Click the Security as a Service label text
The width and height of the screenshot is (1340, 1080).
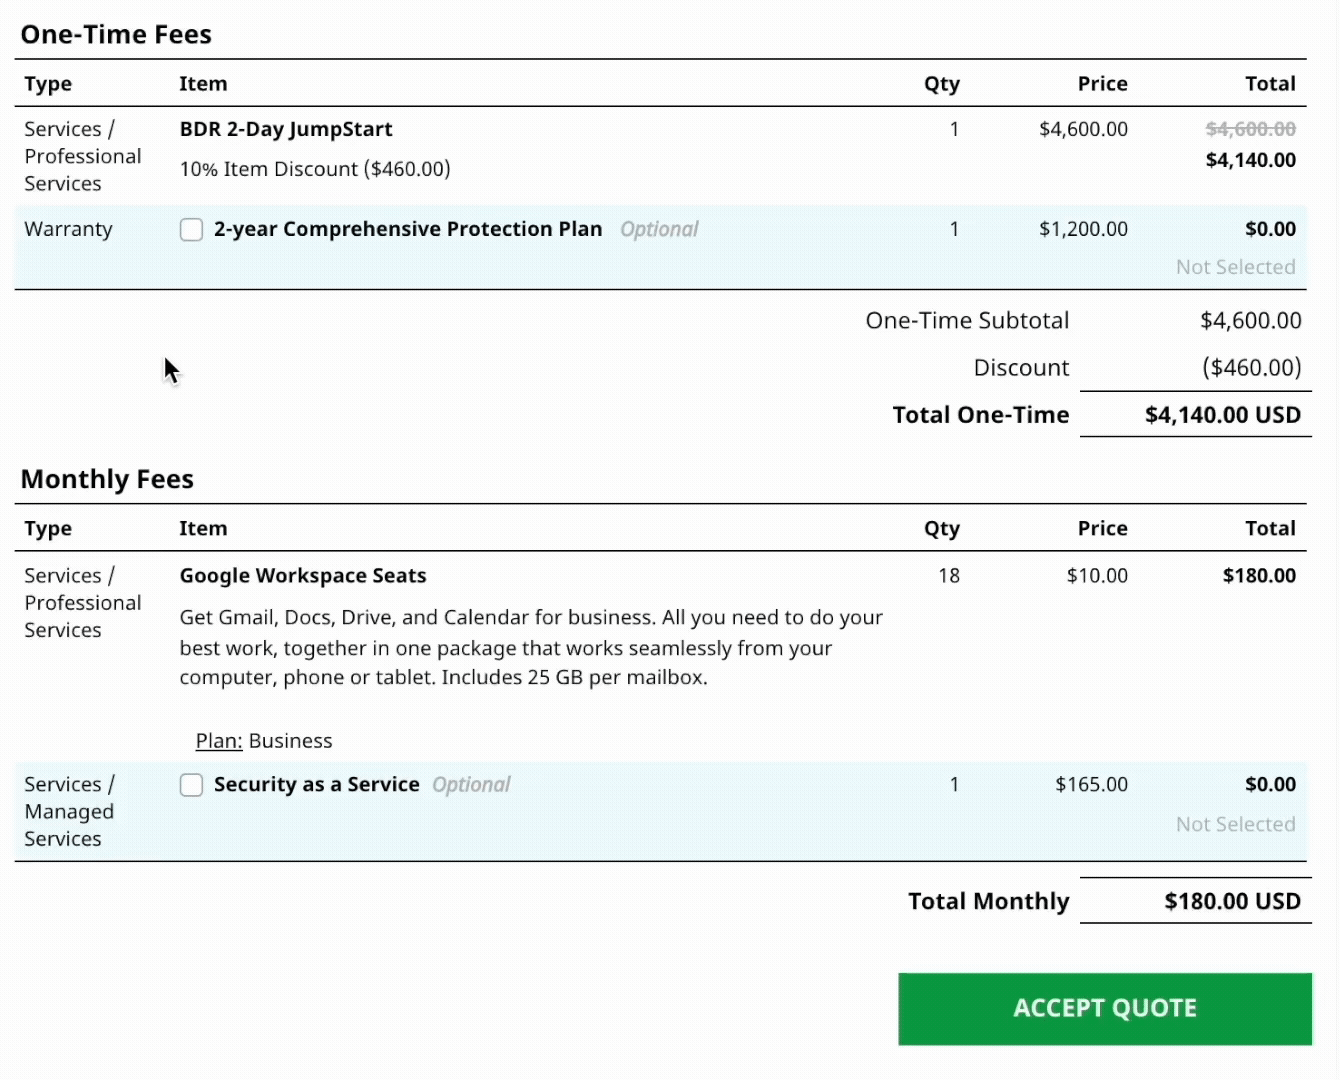[316, 785]
